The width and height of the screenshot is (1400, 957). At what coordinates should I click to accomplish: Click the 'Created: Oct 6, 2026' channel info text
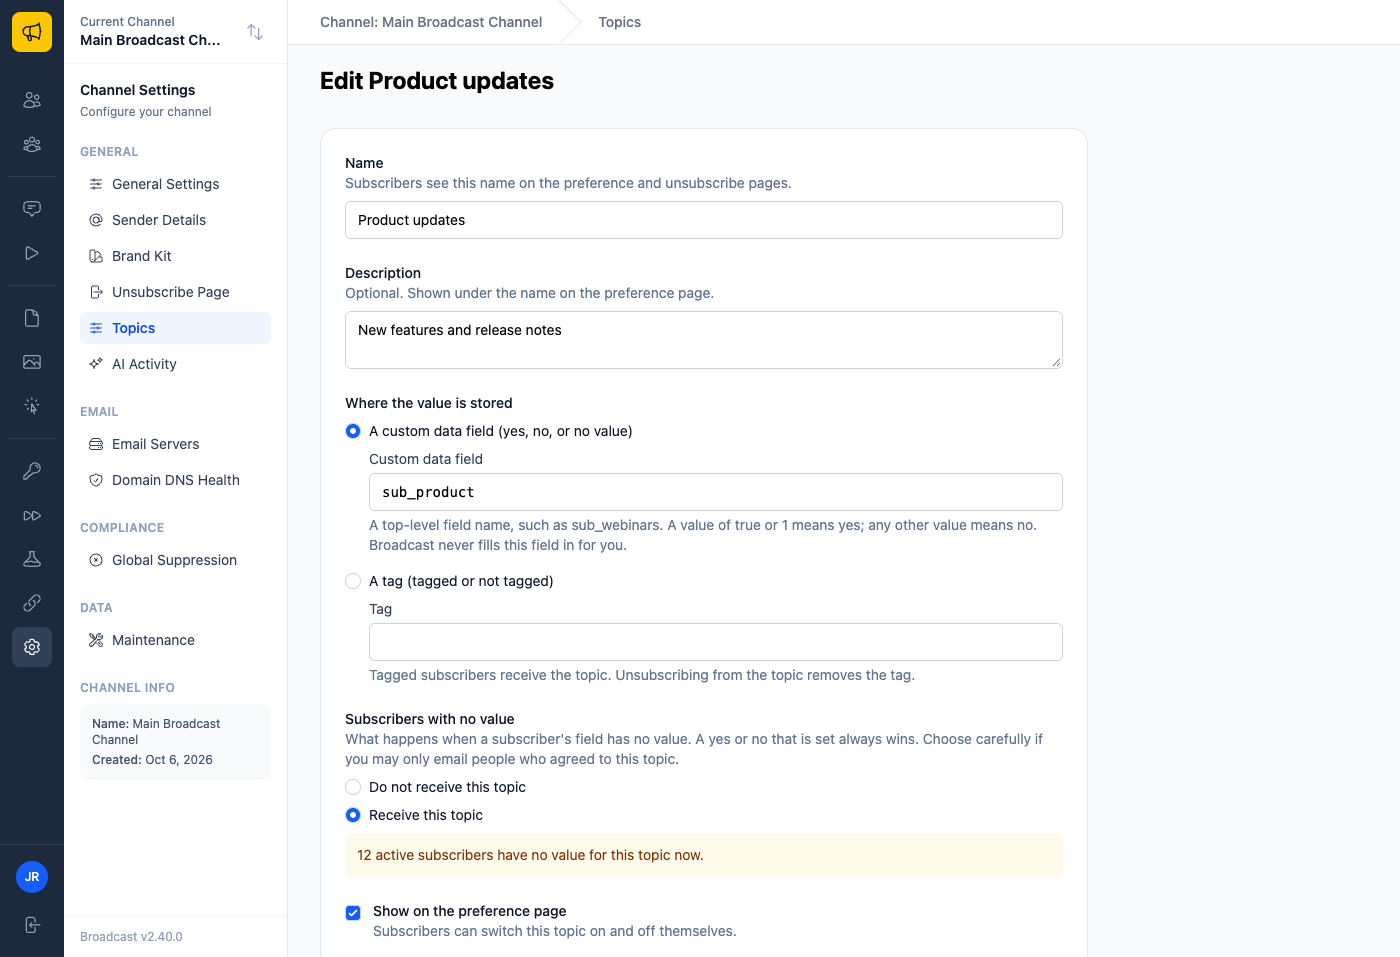[x=152, y=760]
